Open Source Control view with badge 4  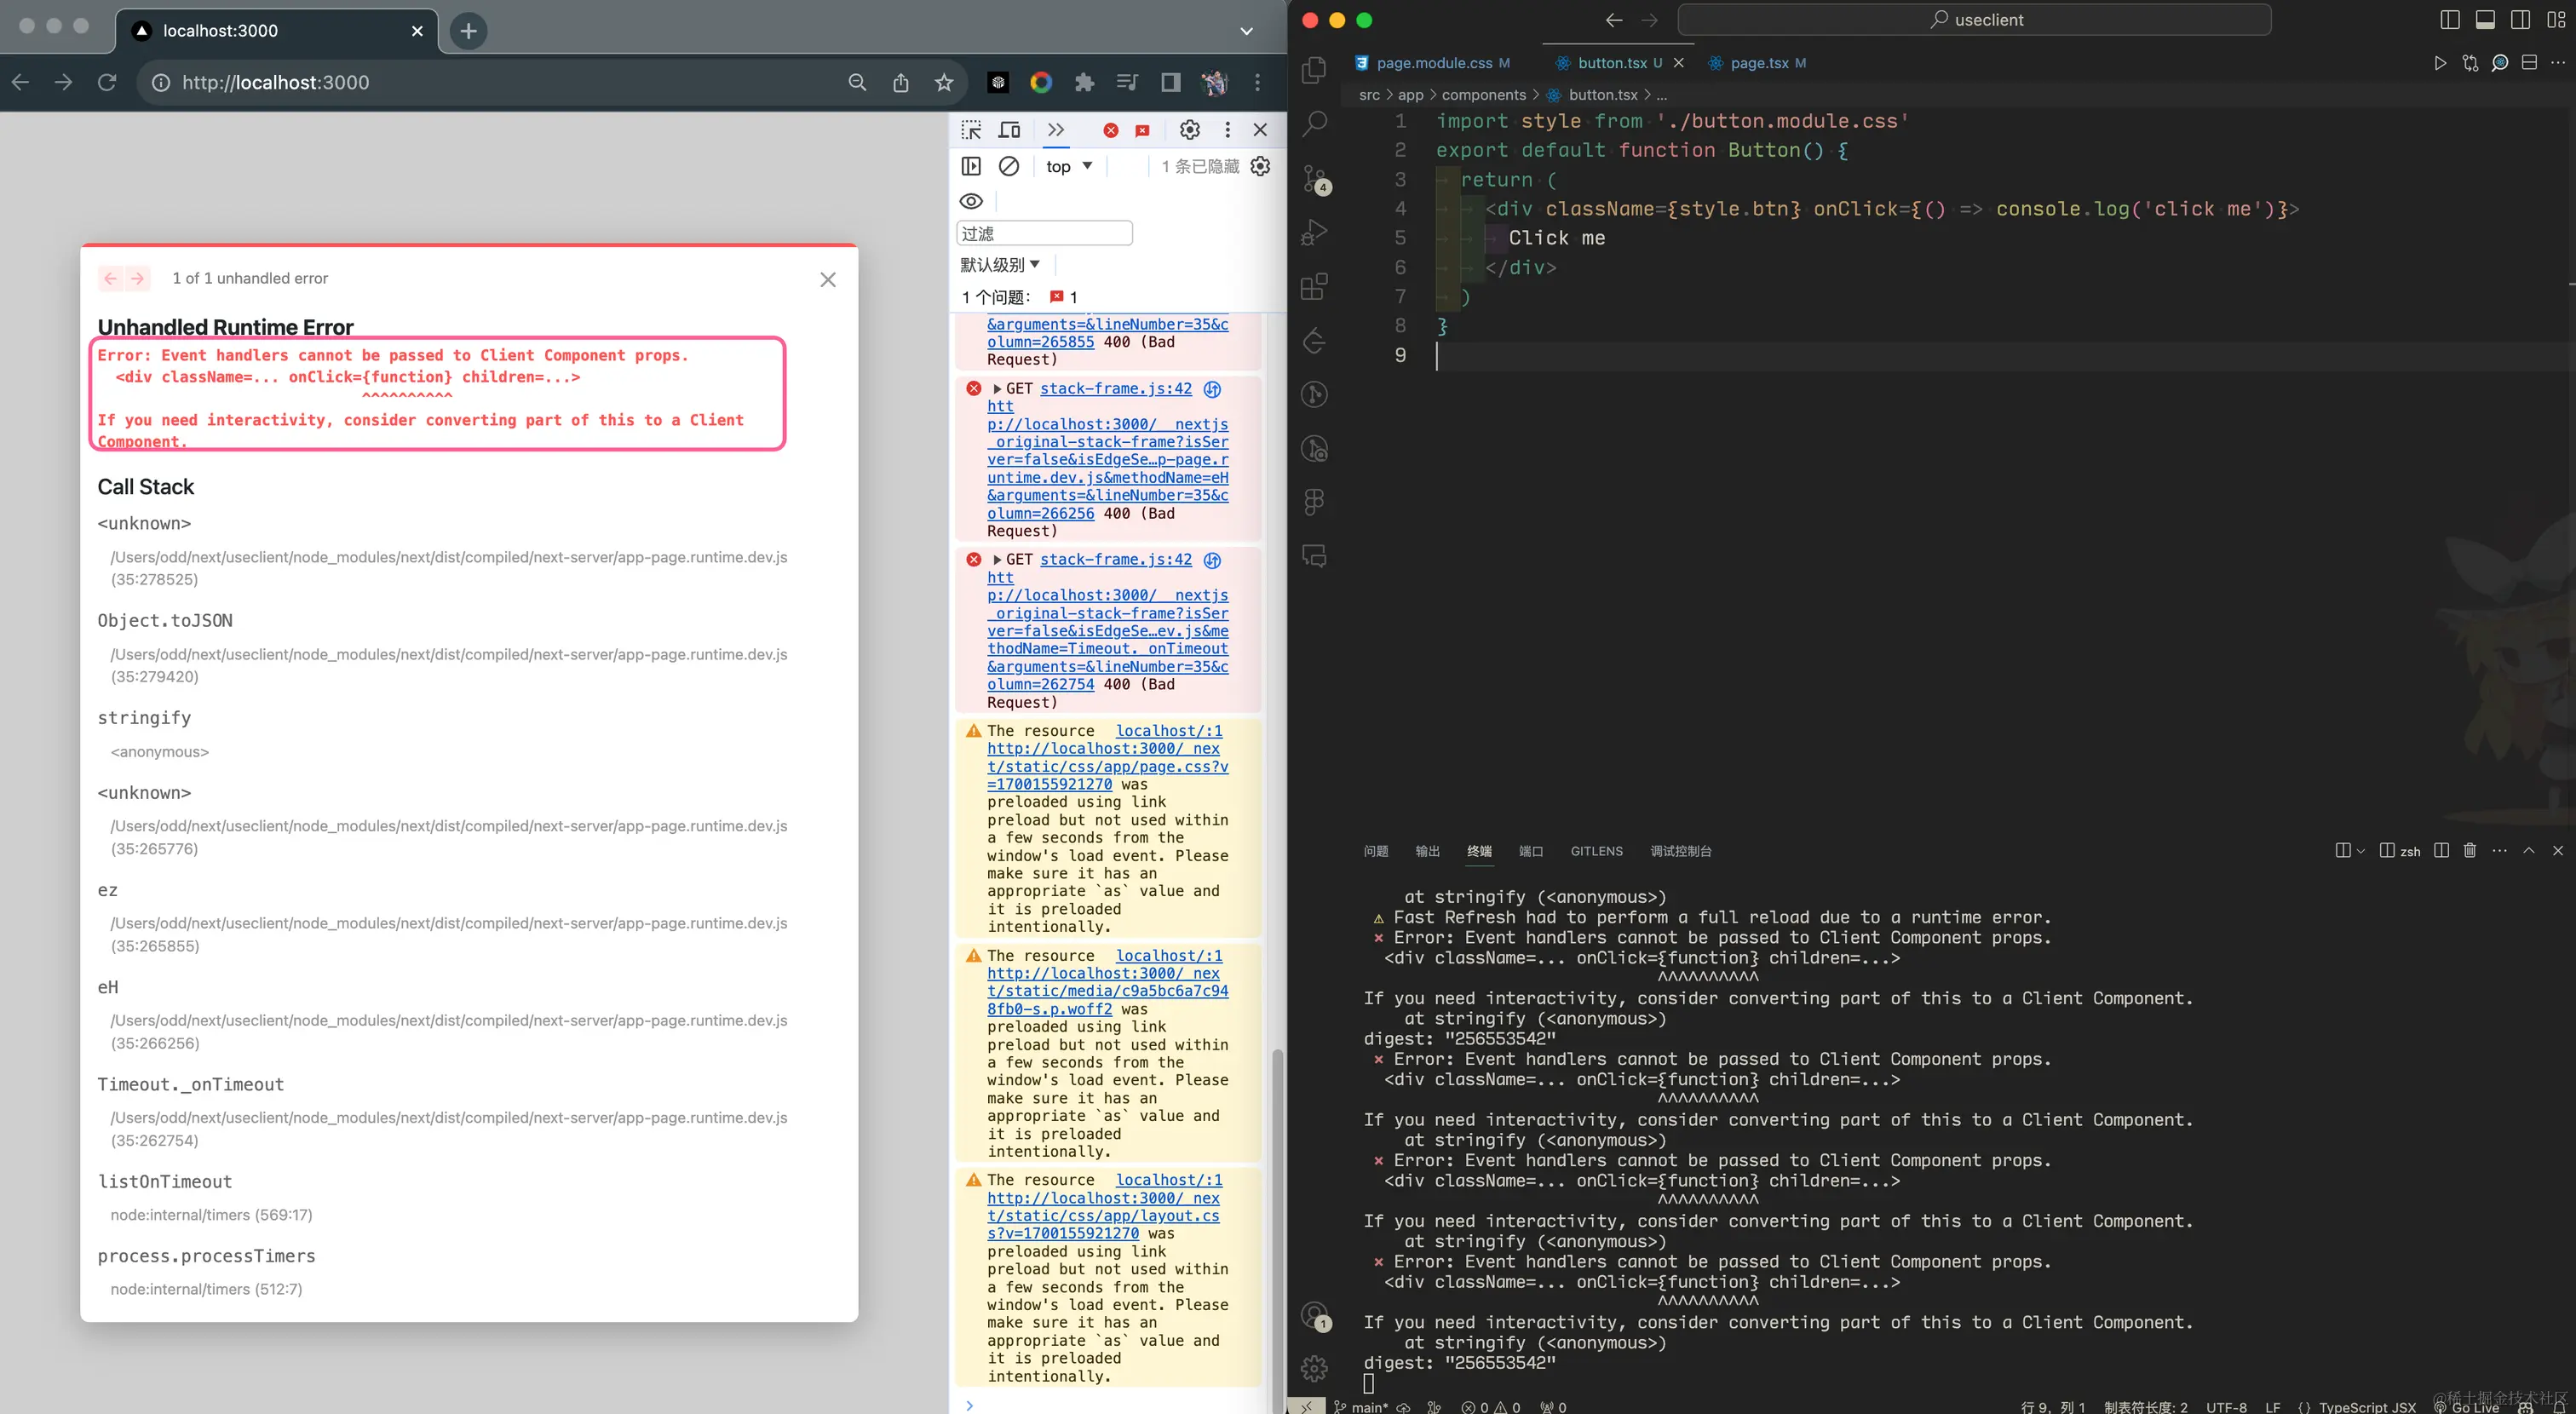click(1314, 179)
